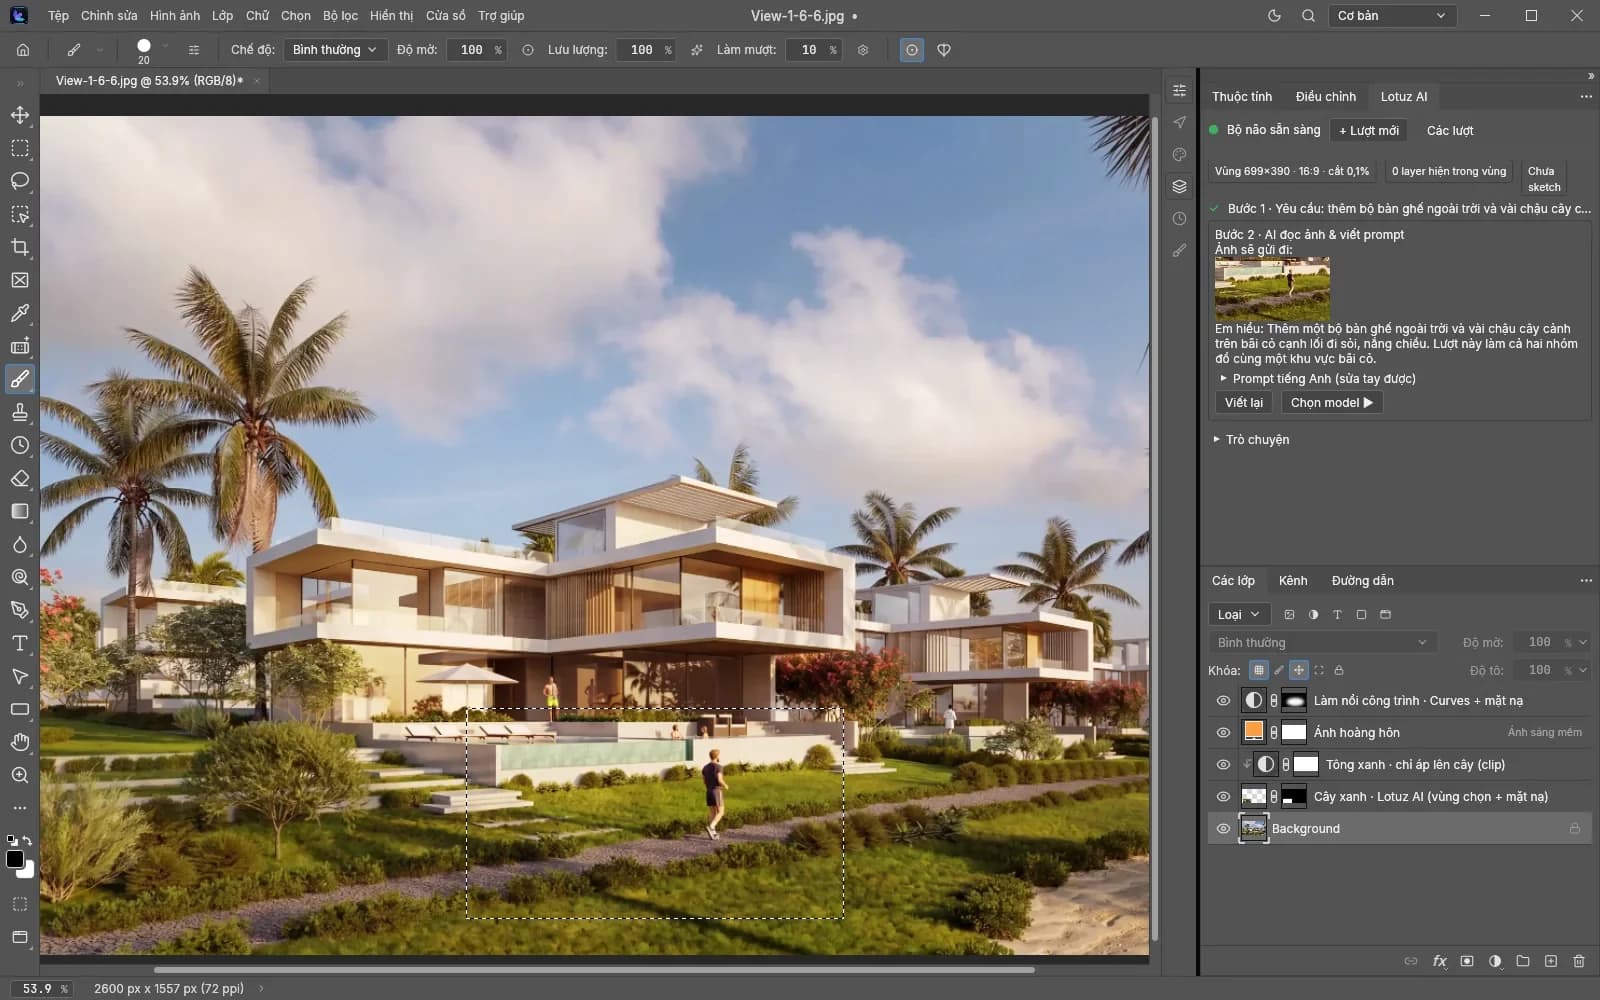Select the Eyedropper tool

pos(19,313)
